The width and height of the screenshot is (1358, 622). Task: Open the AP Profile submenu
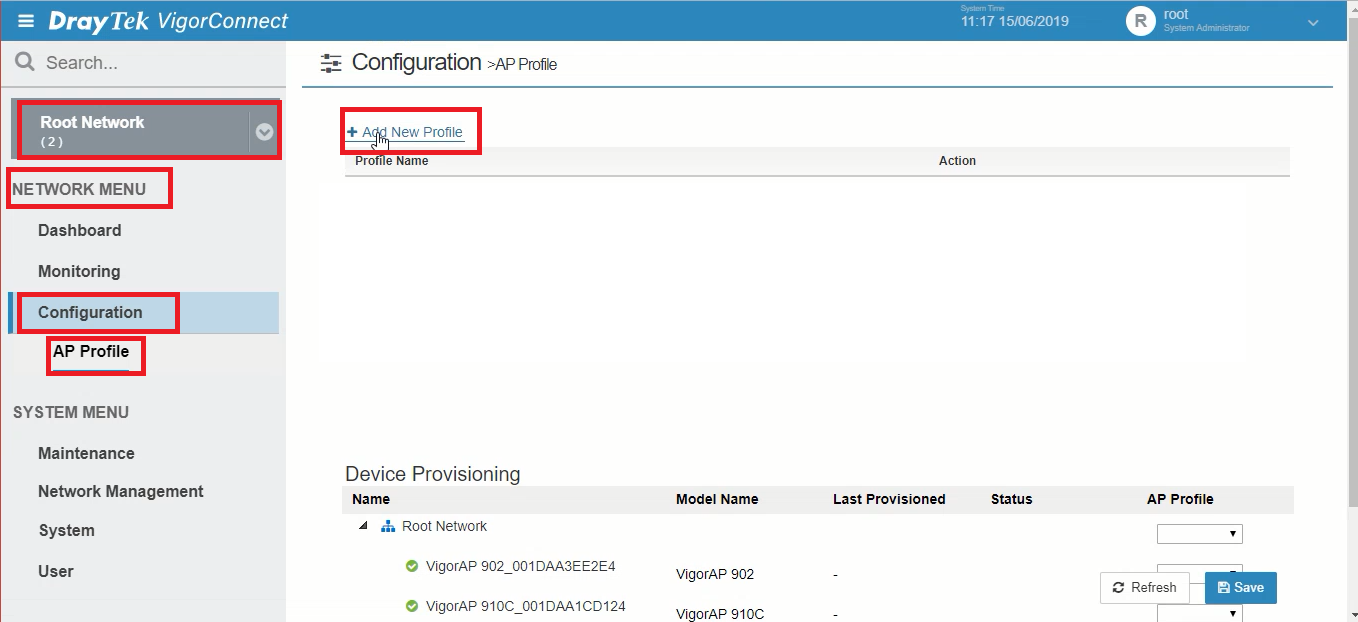(91, 352)
